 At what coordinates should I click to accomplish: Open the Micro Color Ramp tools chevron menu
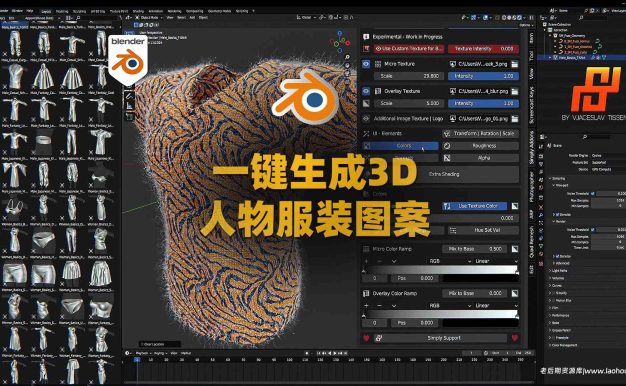pyautogui.click(x=394, y=261)
